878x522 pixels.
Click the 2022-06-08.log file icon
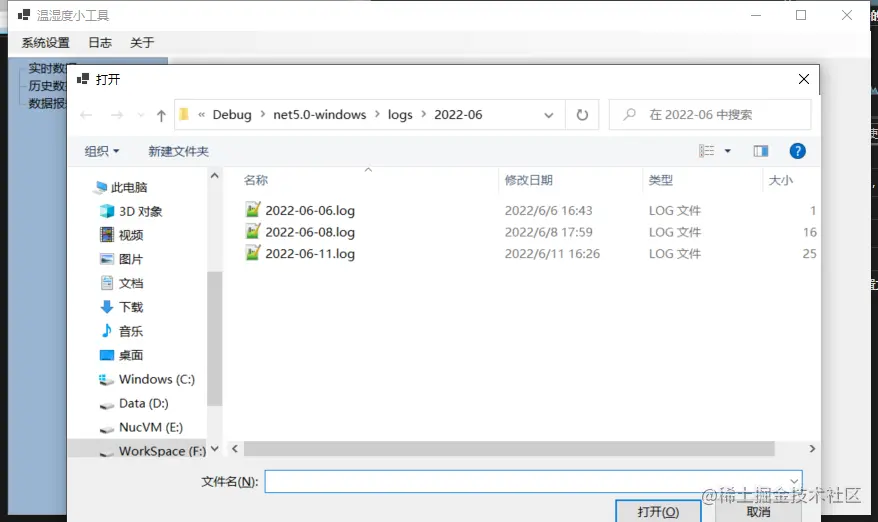coord(253,231)
